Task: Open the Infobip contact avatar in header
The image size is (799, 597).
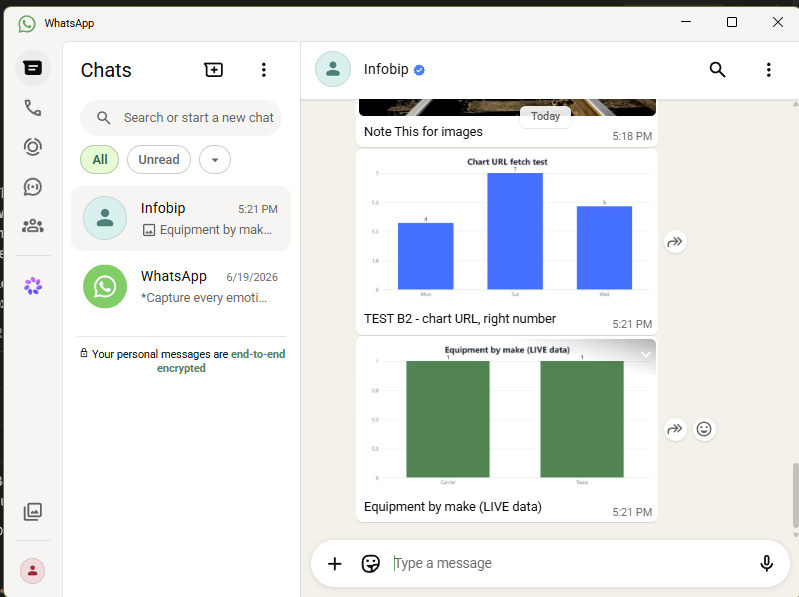Action: click(x=333, y=69)
